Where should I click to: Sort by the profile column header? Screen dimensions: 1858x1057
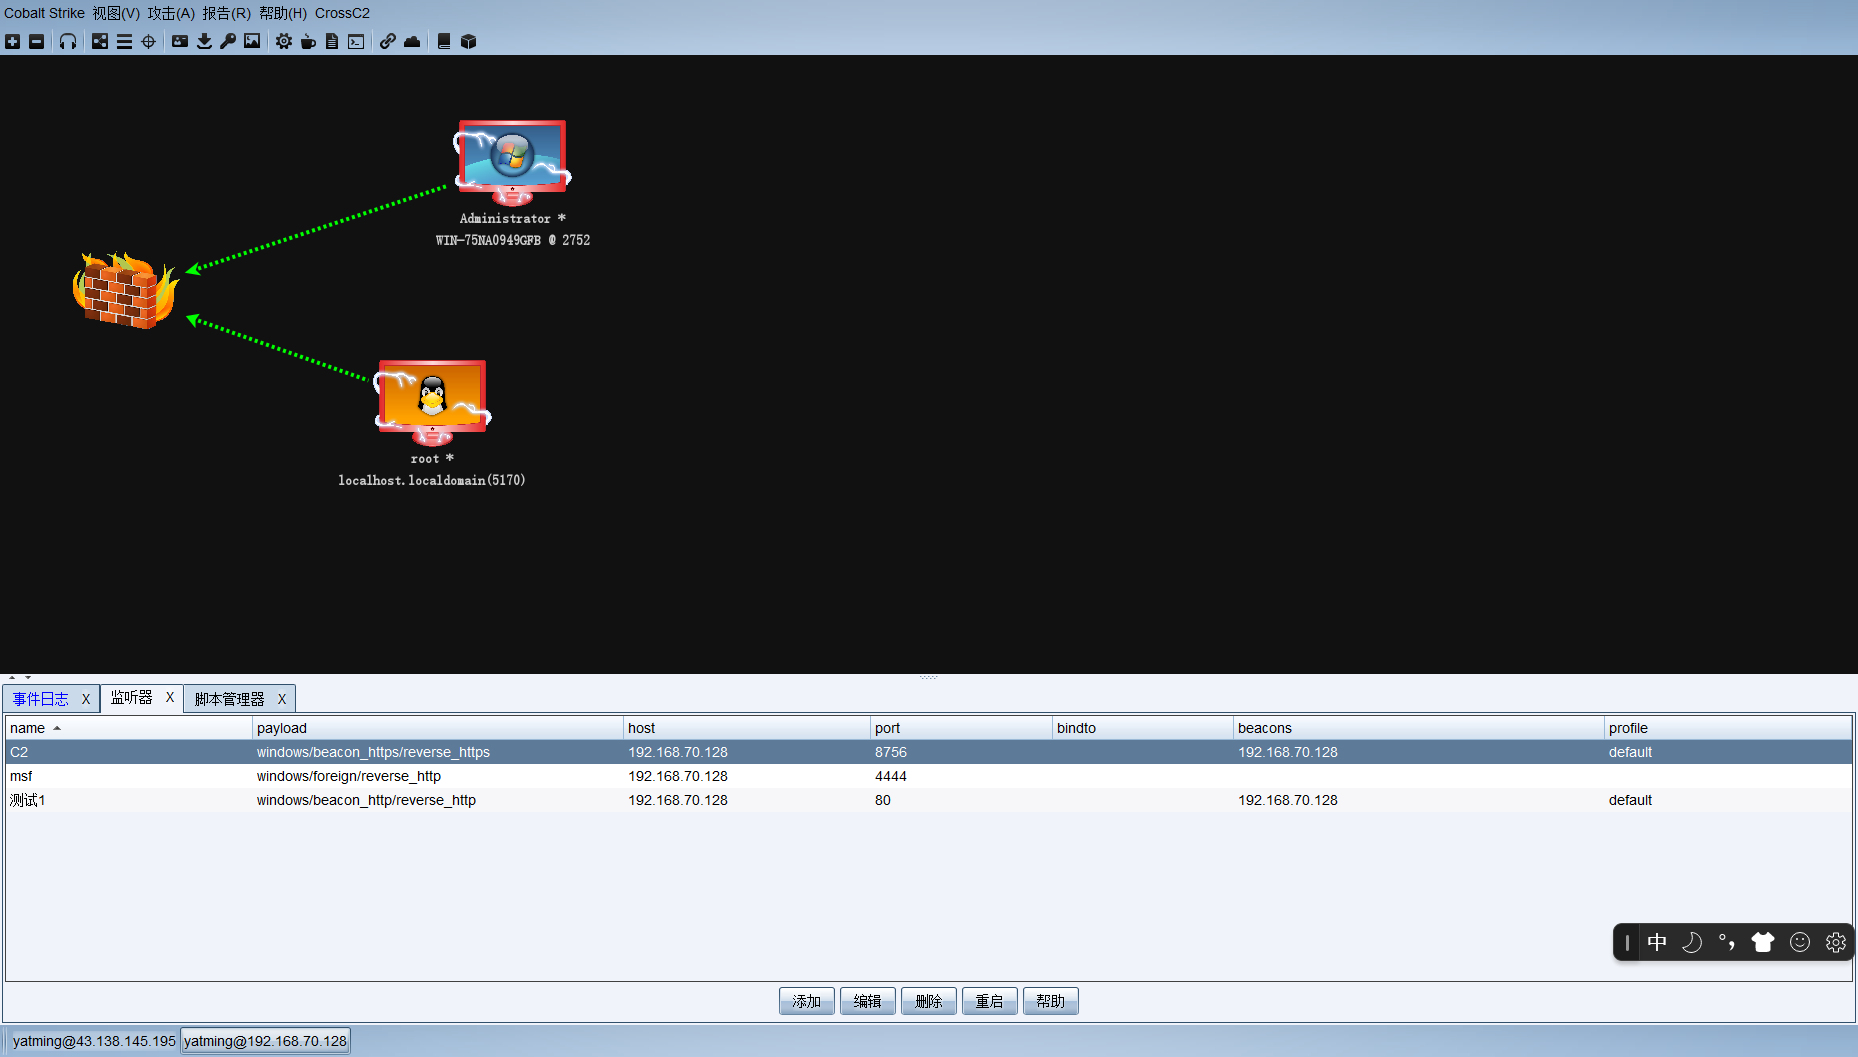point(1728,728)
